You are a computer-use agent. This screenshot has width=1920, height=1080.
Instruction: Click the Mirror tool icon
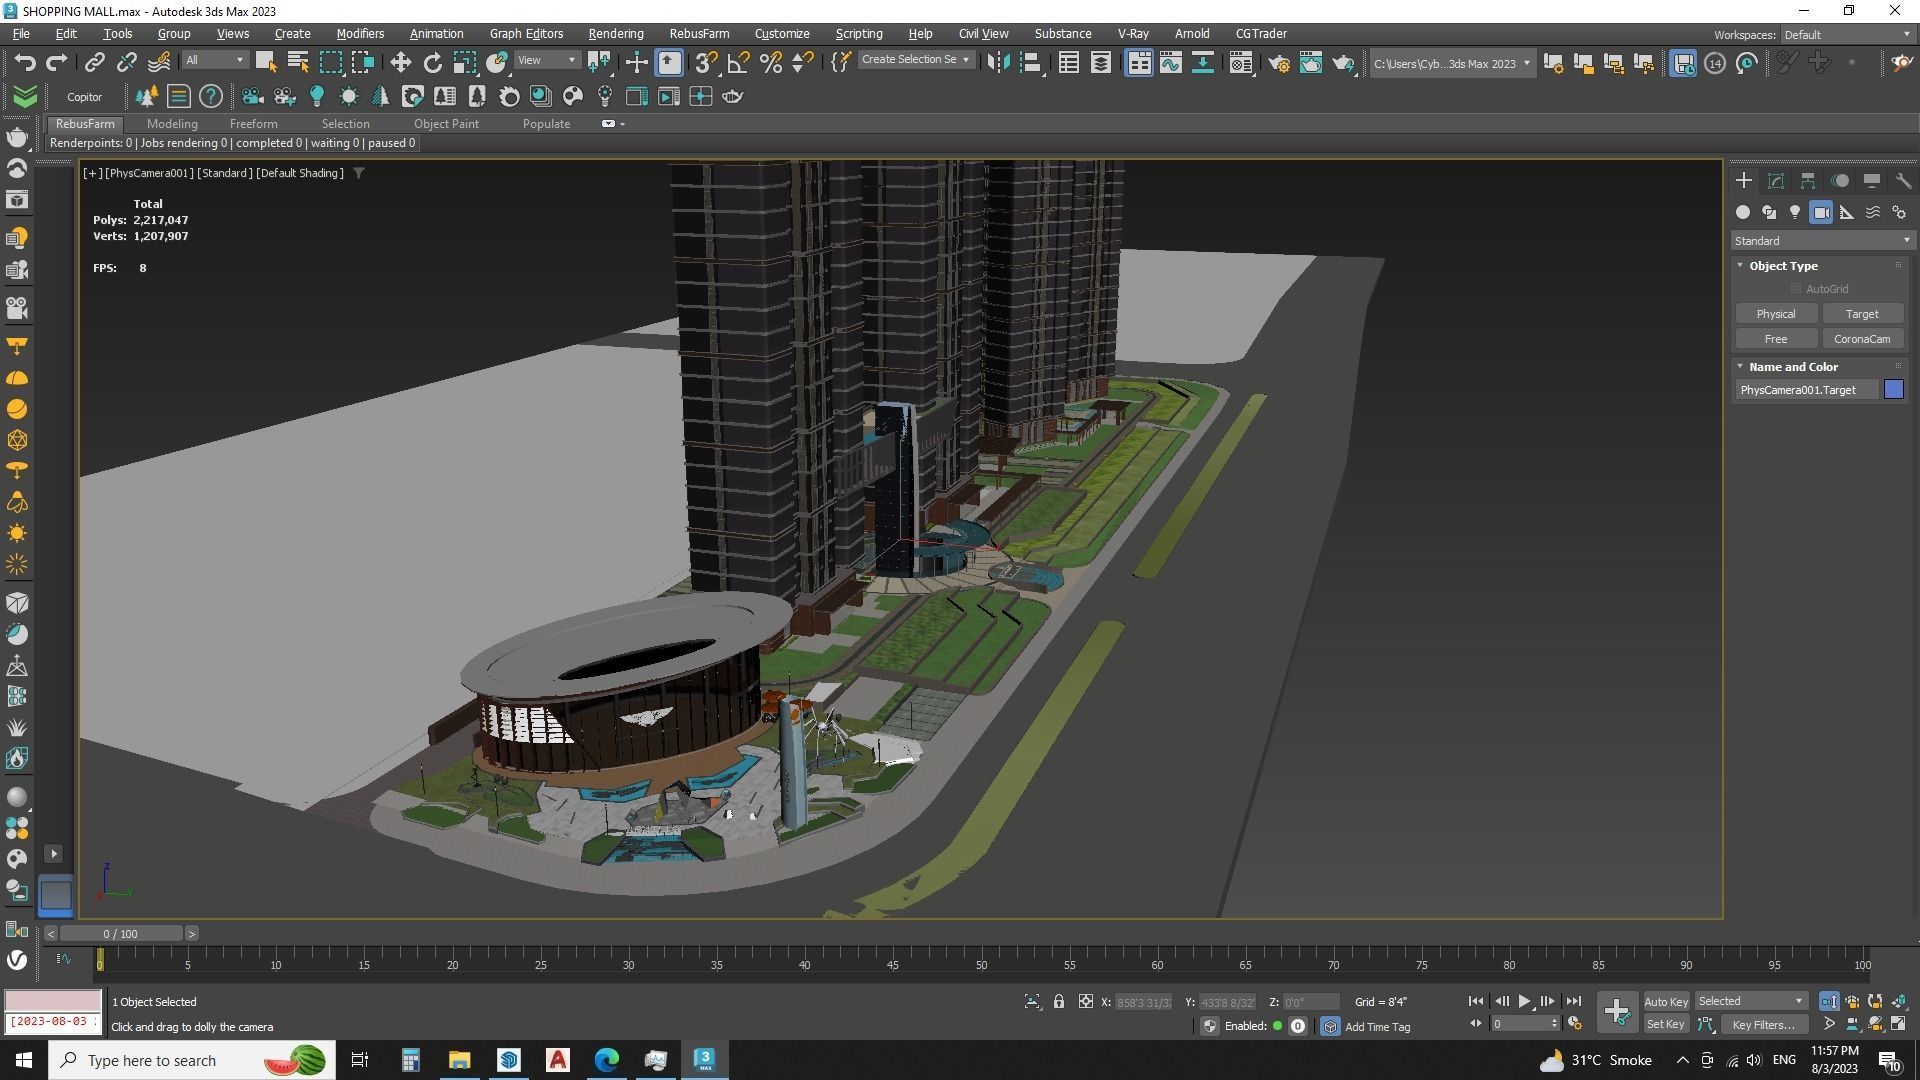tap(997, 62)
